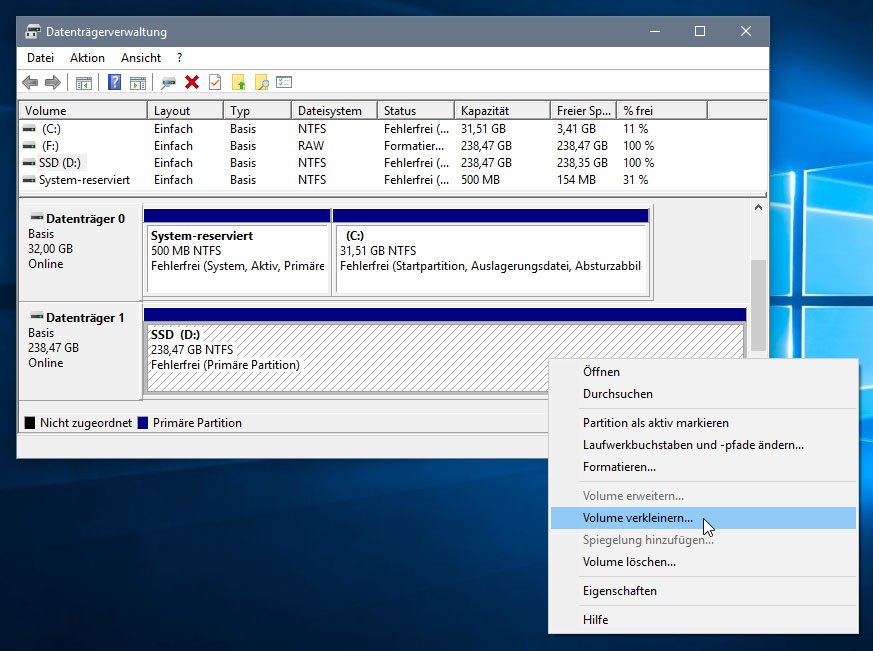Select the System-reserviert volume row
The height and width of the screenshot is (651, 873).
click(x=393, y=180)
